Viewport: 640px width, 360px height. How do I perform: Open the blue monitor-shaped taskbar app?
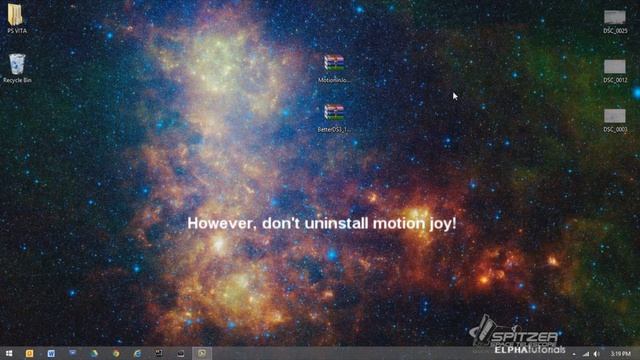pos(73,353)
